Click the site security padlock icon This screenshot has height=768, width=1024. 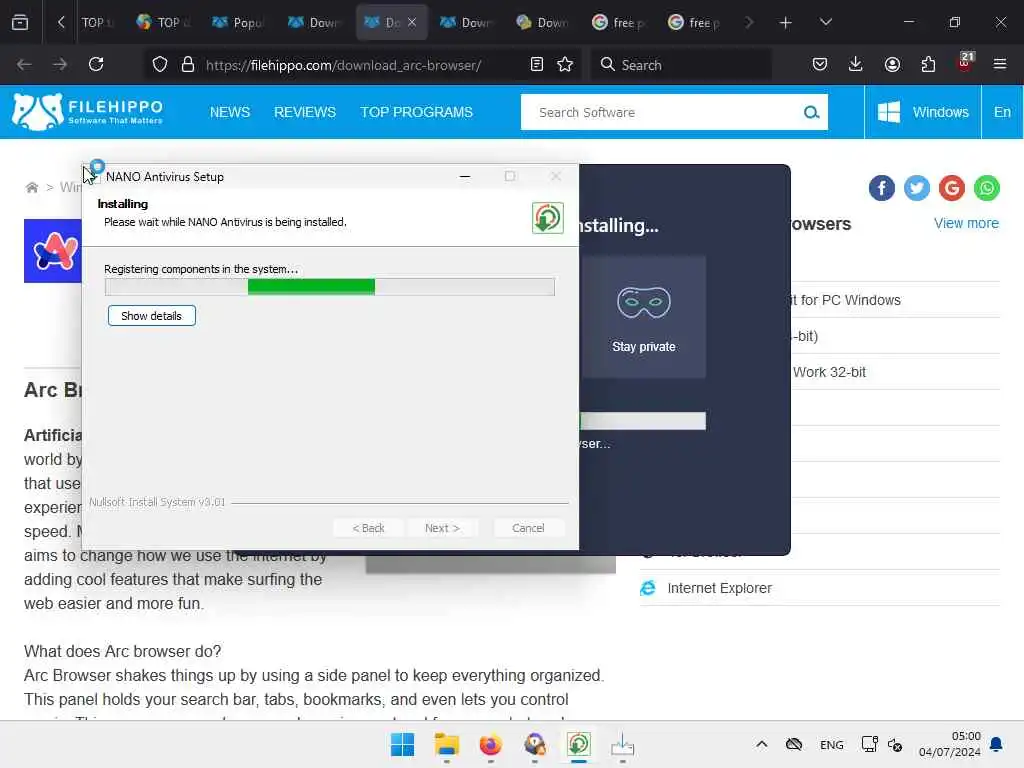[x=188, y=64]
